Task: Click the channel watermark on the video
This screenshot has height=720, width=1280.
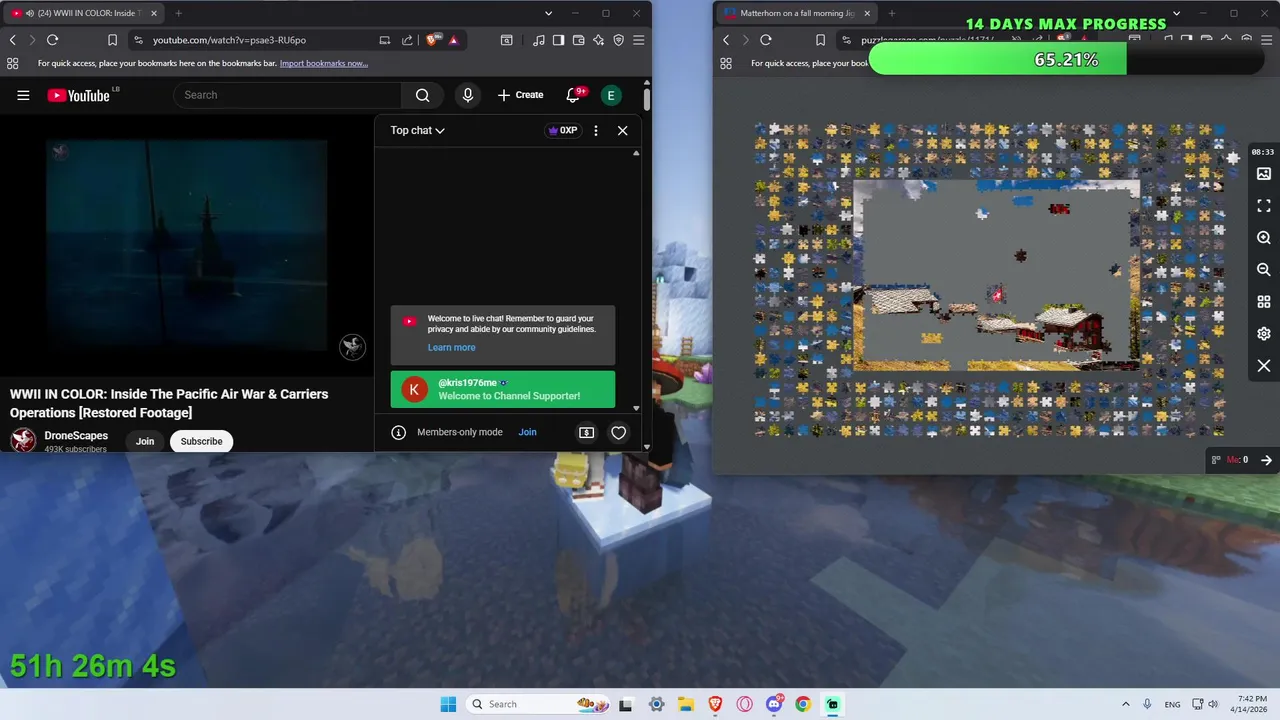Action: (352, 347)
